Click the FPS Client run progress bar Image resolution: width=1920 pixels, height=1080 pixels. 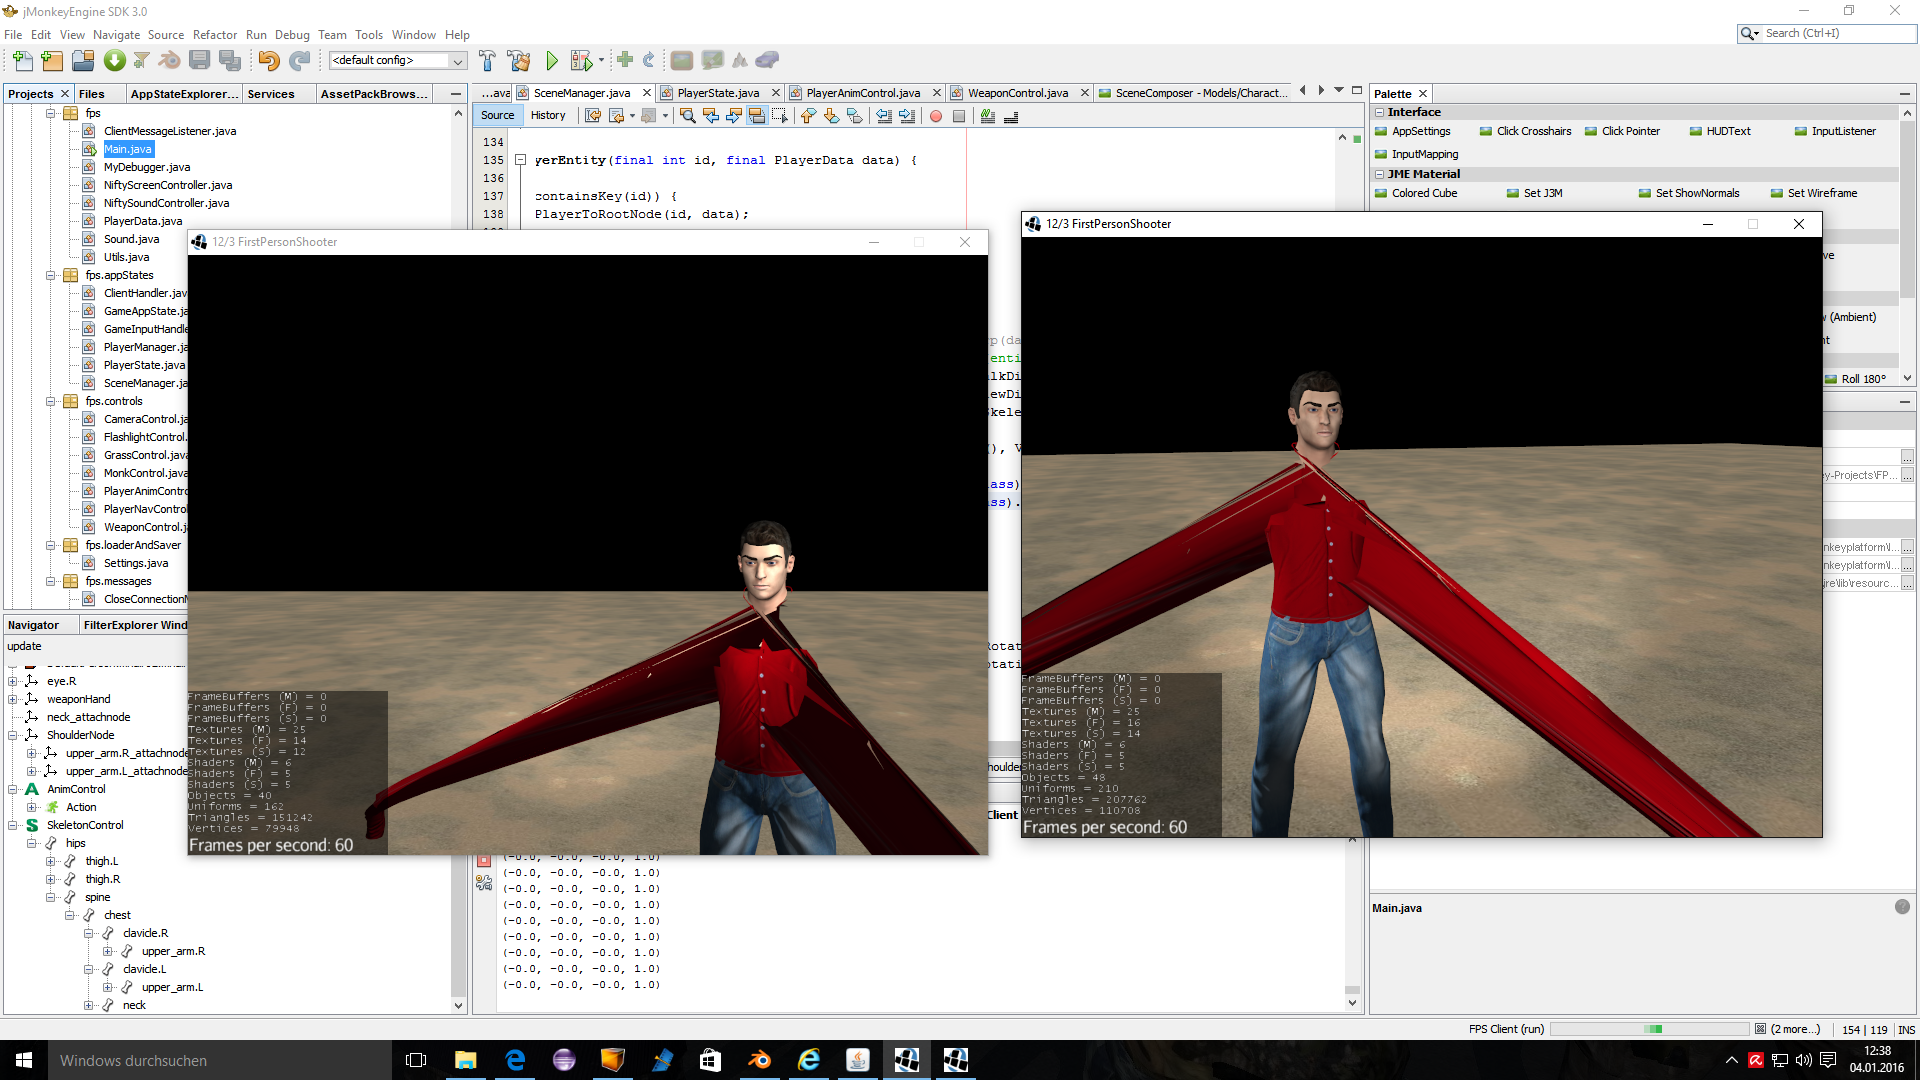click(1649, 1029)
